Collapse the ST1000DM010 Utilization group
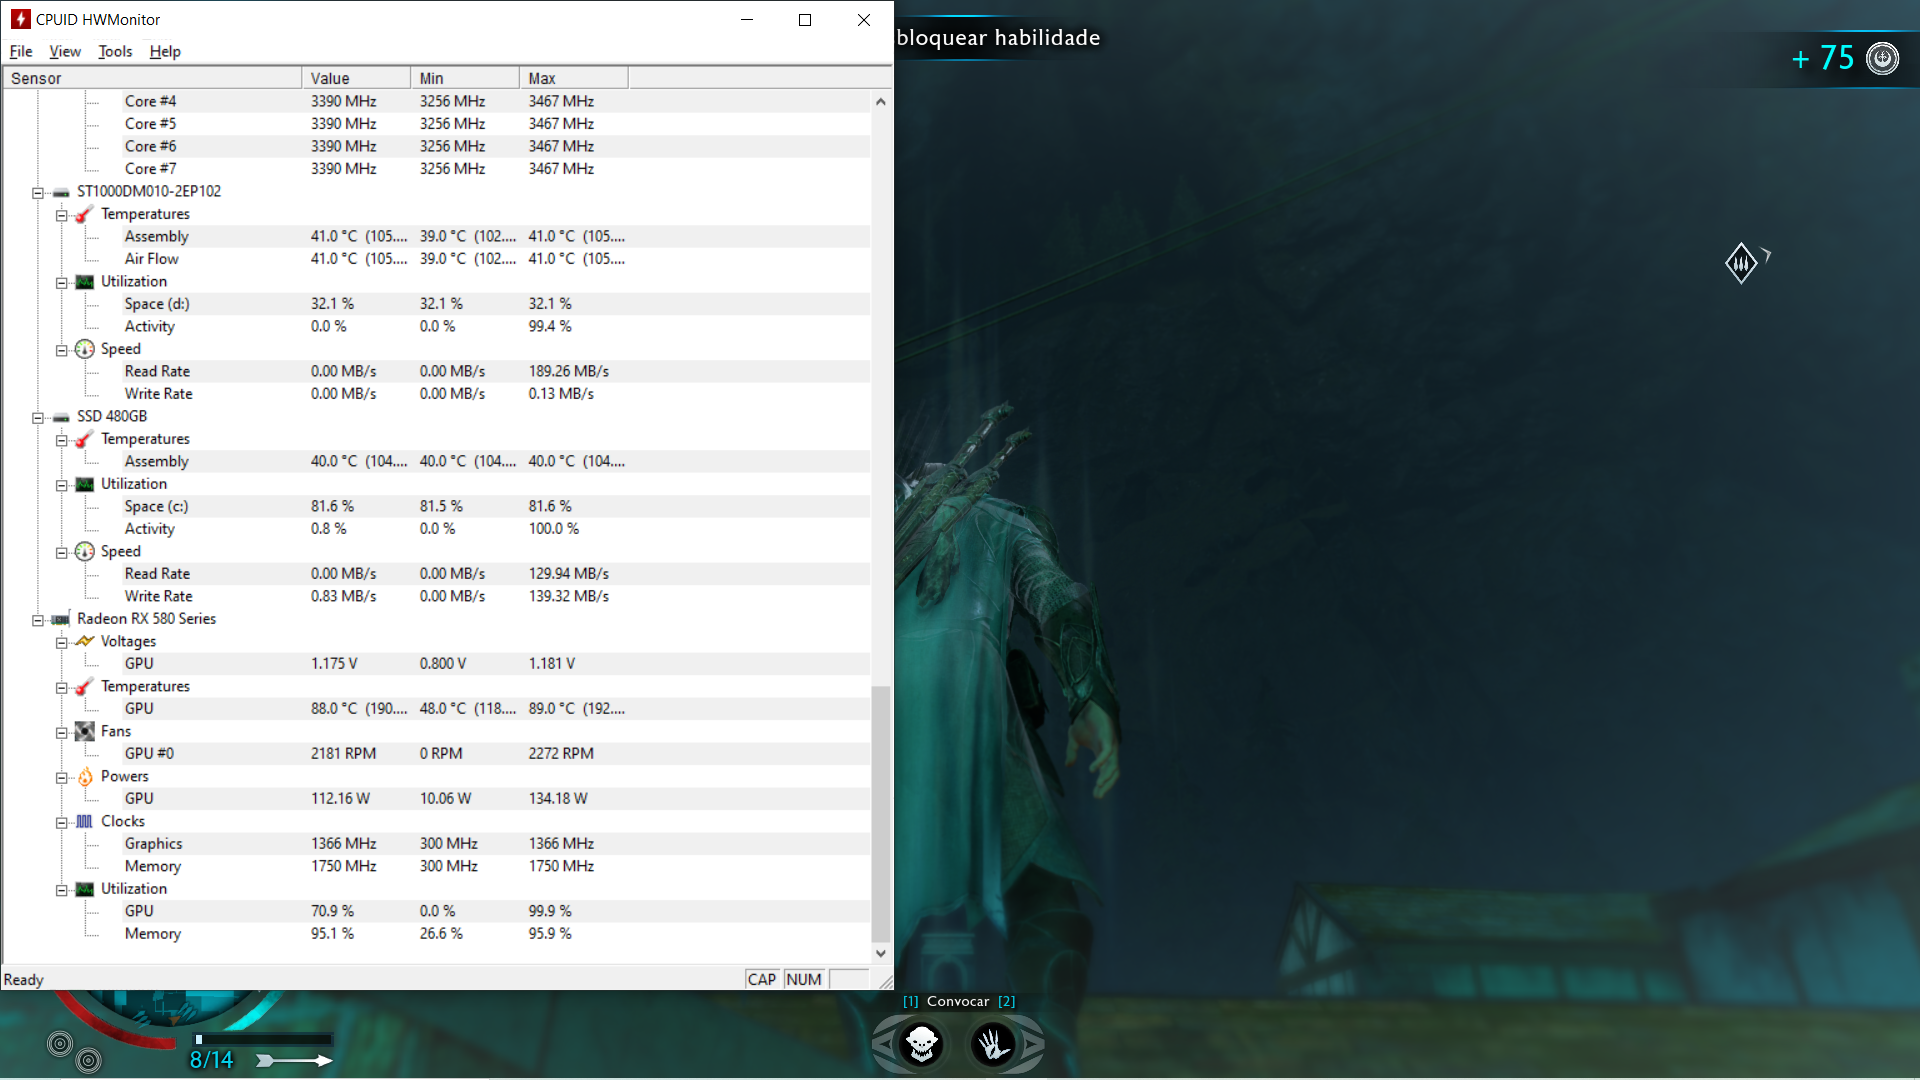Image resolution: width=1920 pixels, height=1080 pixels. (62, 282)
